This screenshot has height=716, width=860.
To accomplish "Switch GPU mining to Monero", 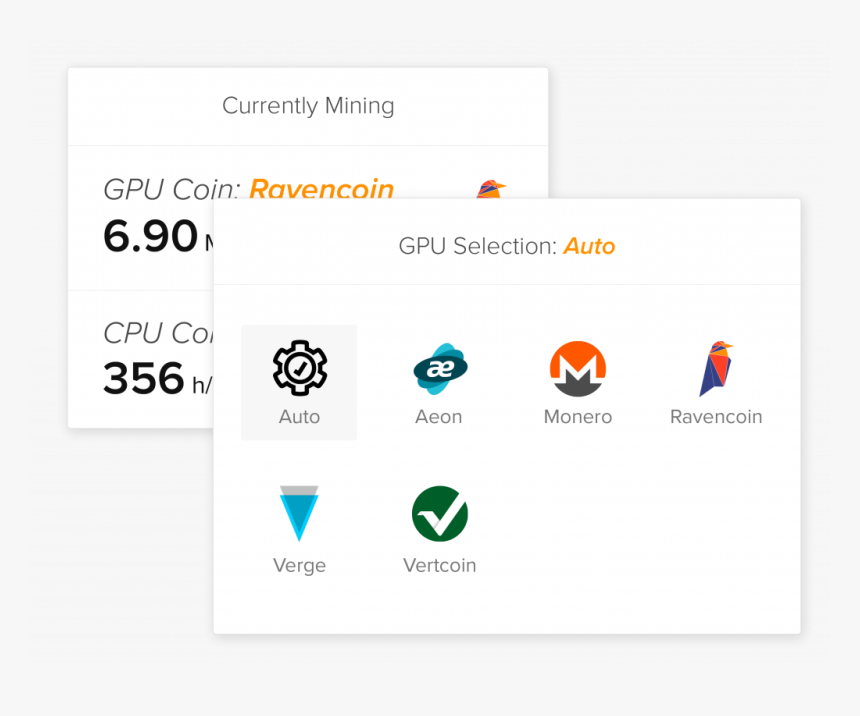I will [577, 382].
